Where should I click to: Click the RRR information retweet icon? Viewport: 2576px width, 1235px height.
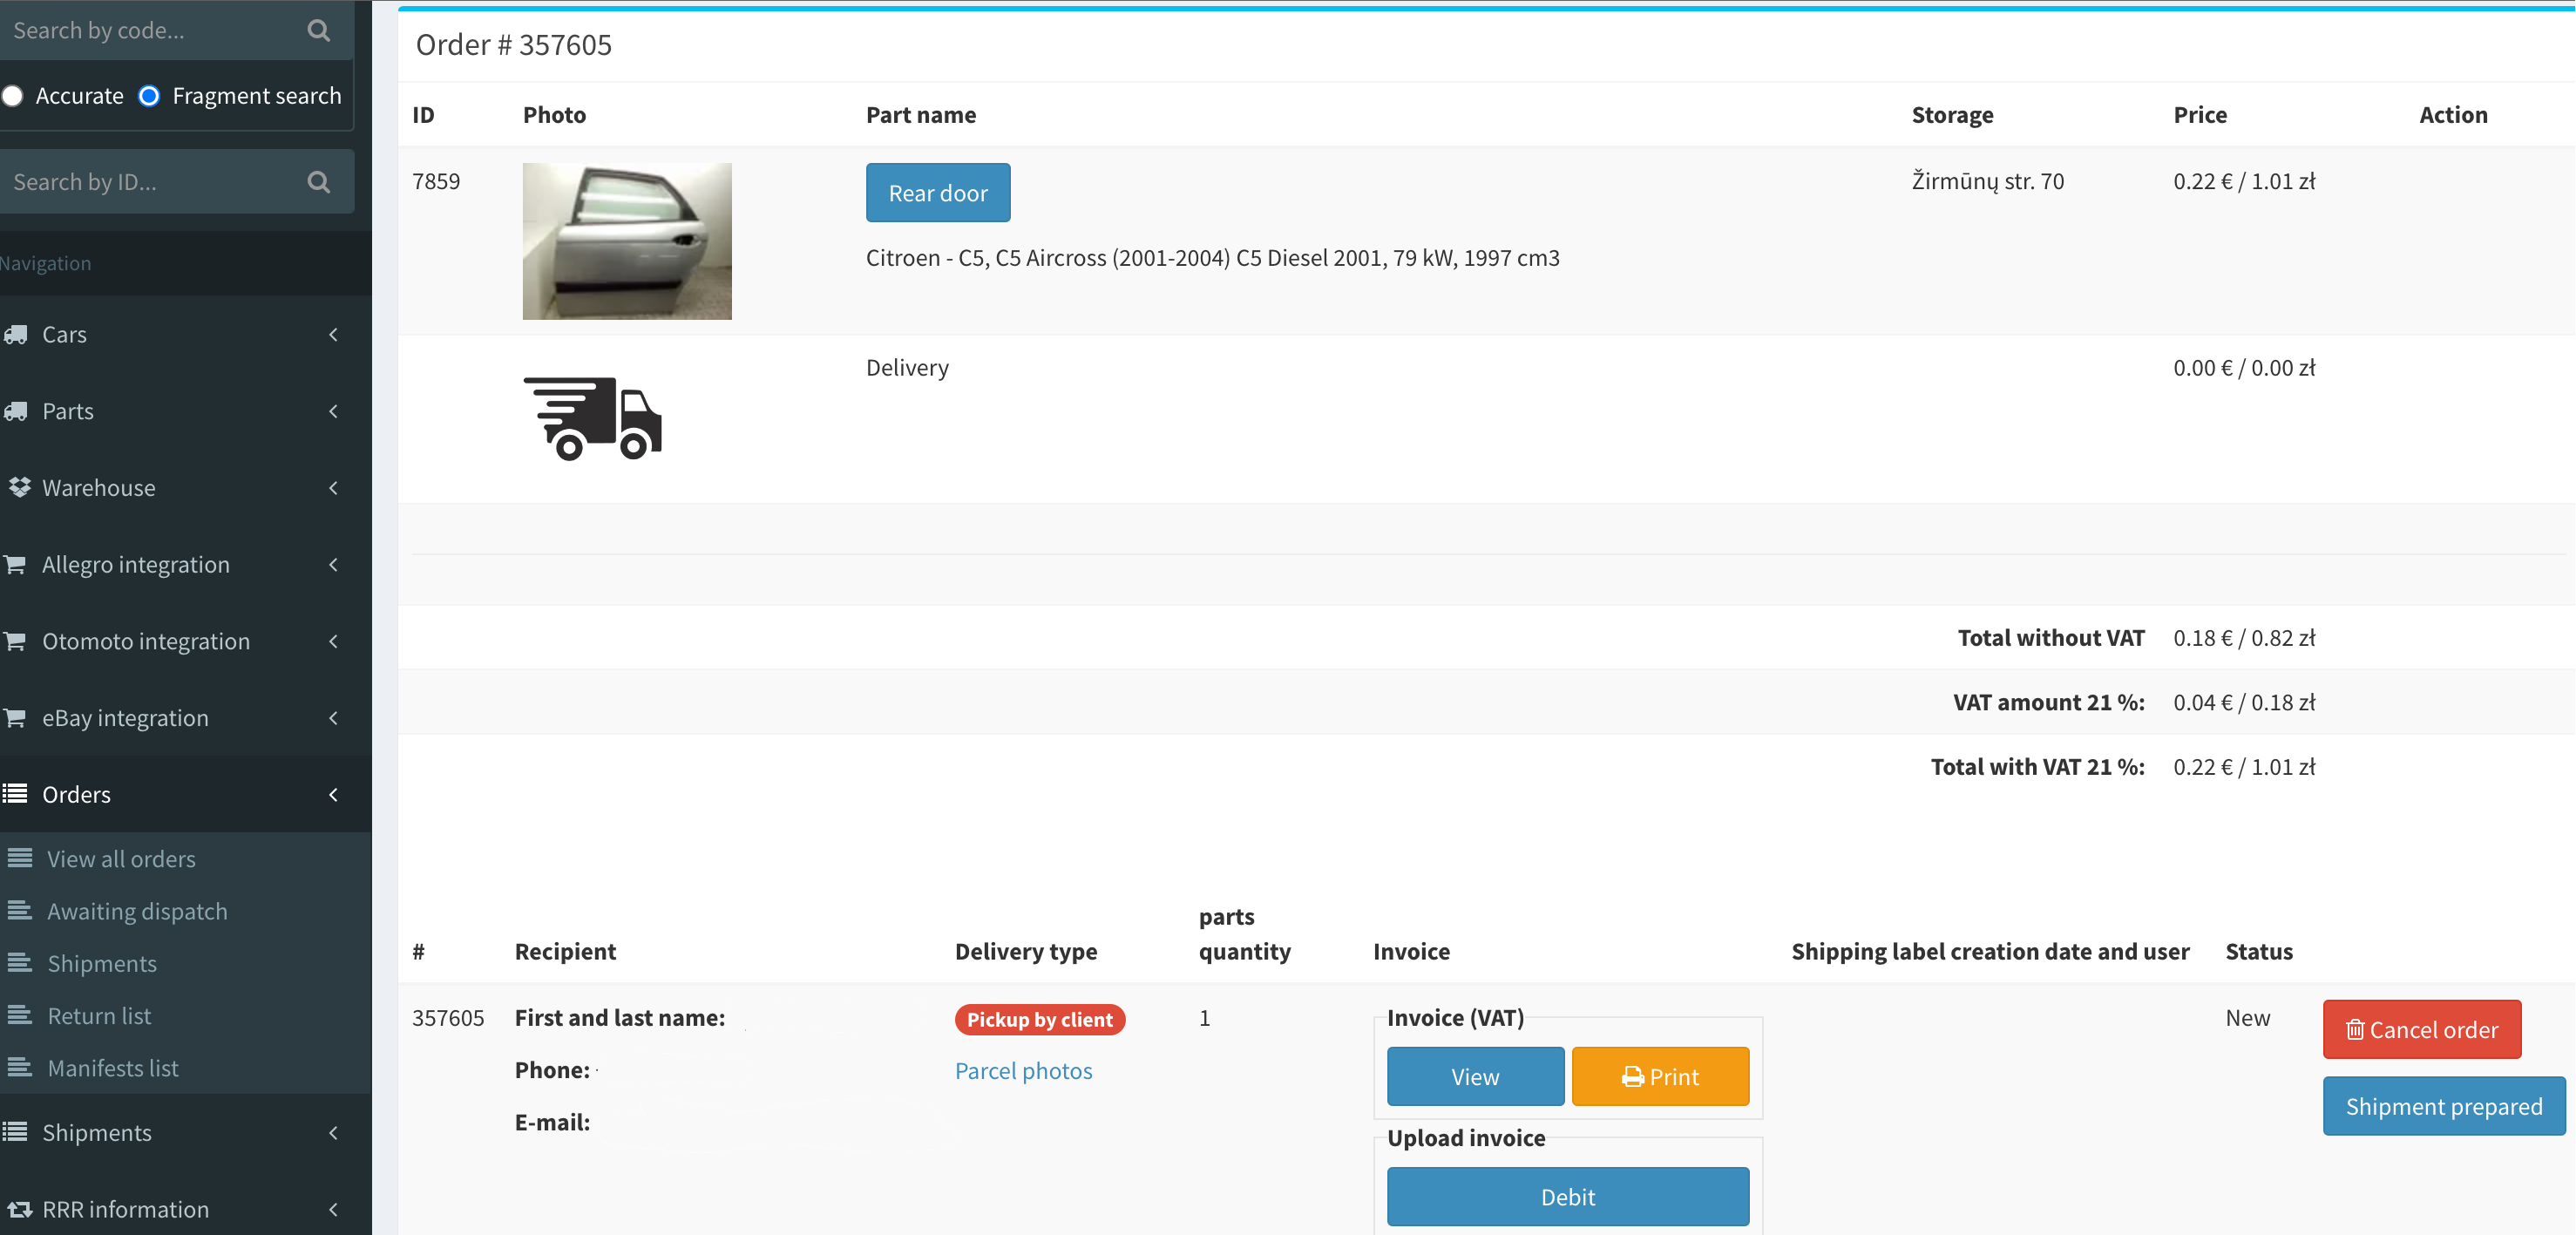[19, 1209]
